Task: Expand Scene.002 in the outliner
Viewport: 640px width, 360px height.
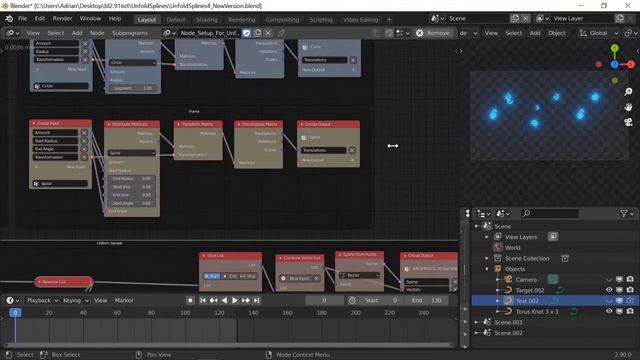Action: coord(476,333)
